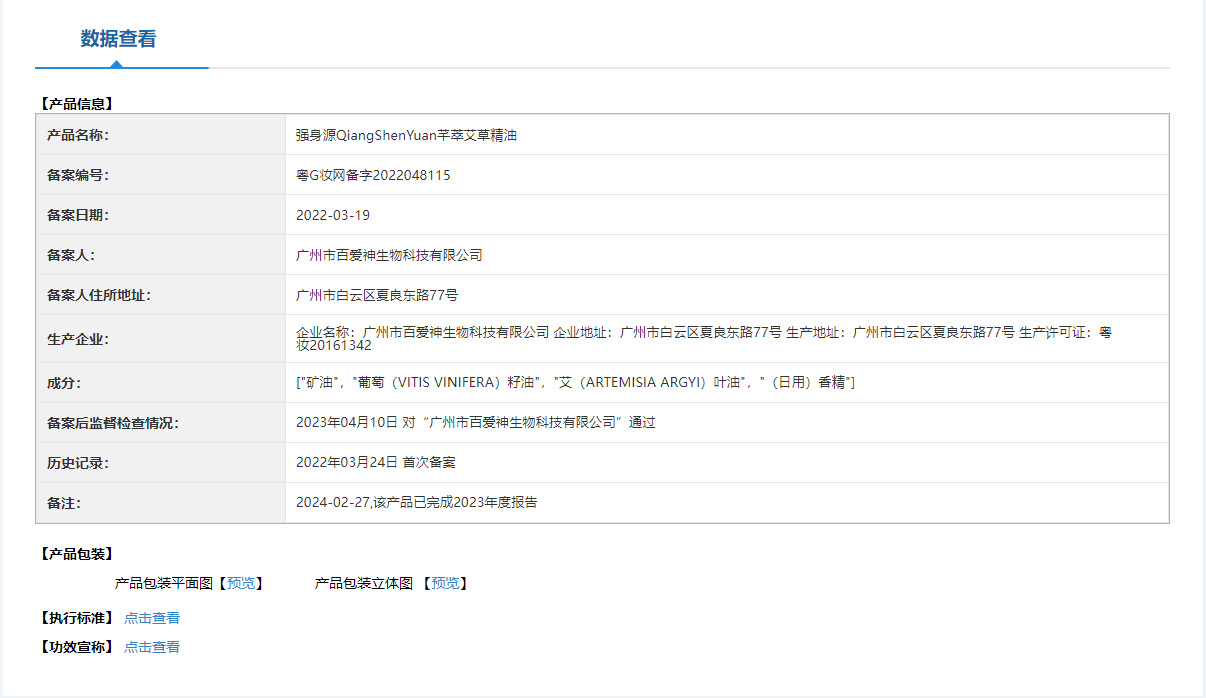Click the 备案后监督检查情况 row label

click(x=113, y=423)
